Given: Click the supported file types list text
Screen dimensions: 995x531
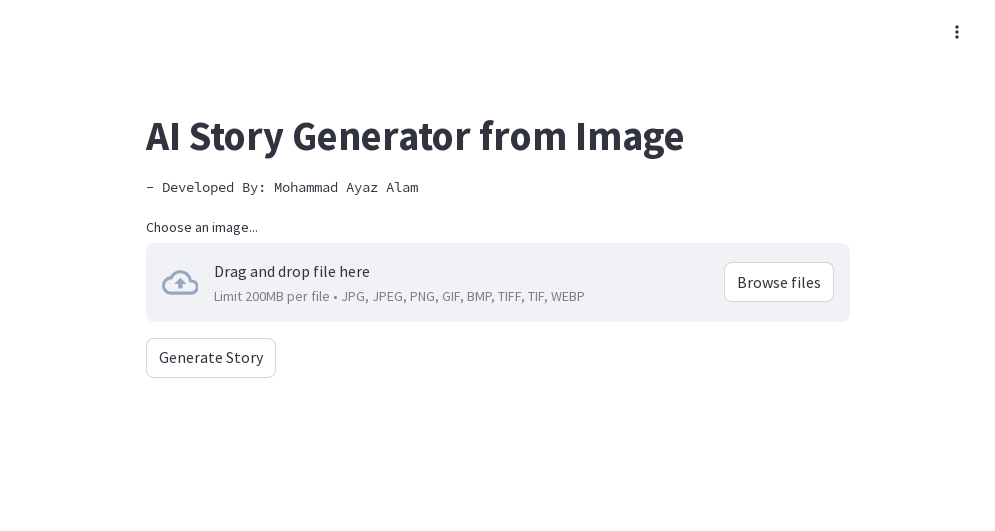Looking at the screenshot, I should [x=463, y=297].
